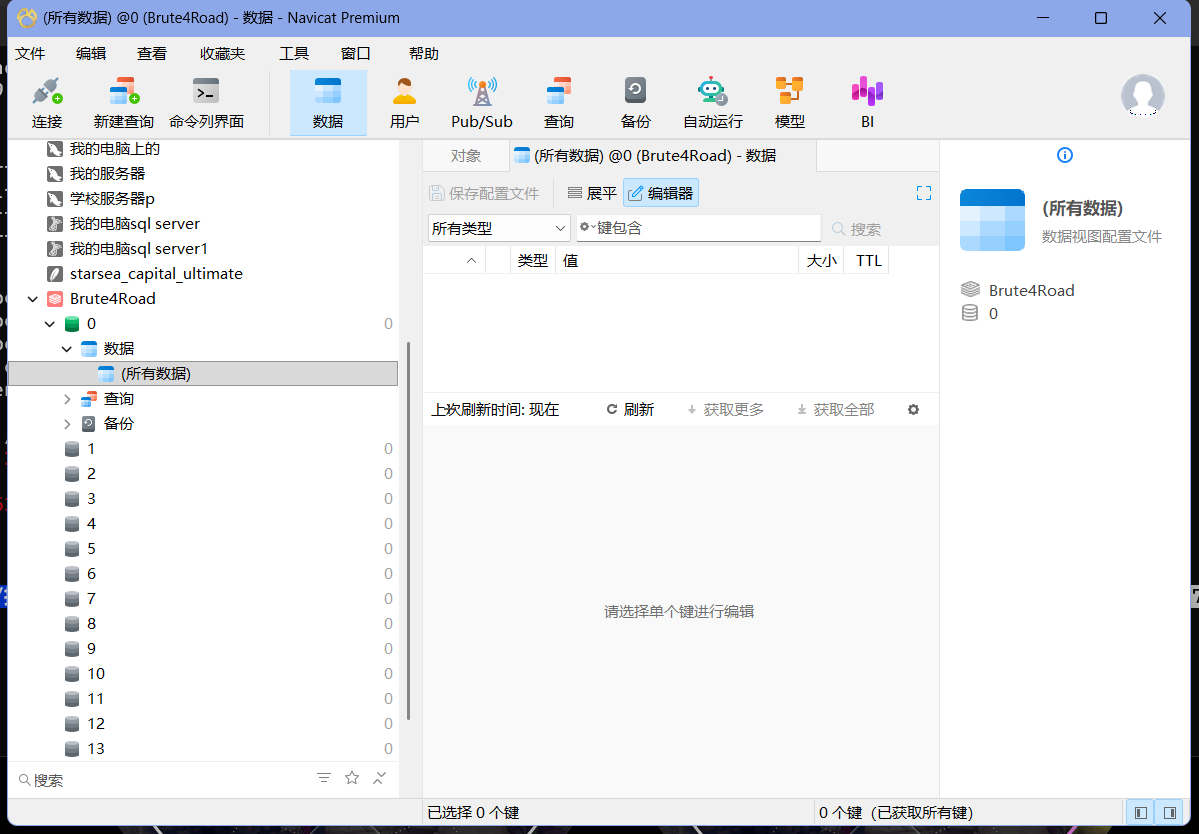Image resolution: width=1199 pixels, height=834 pixels.
Task: Open the 工具 menu
Action: coord(294,54)
